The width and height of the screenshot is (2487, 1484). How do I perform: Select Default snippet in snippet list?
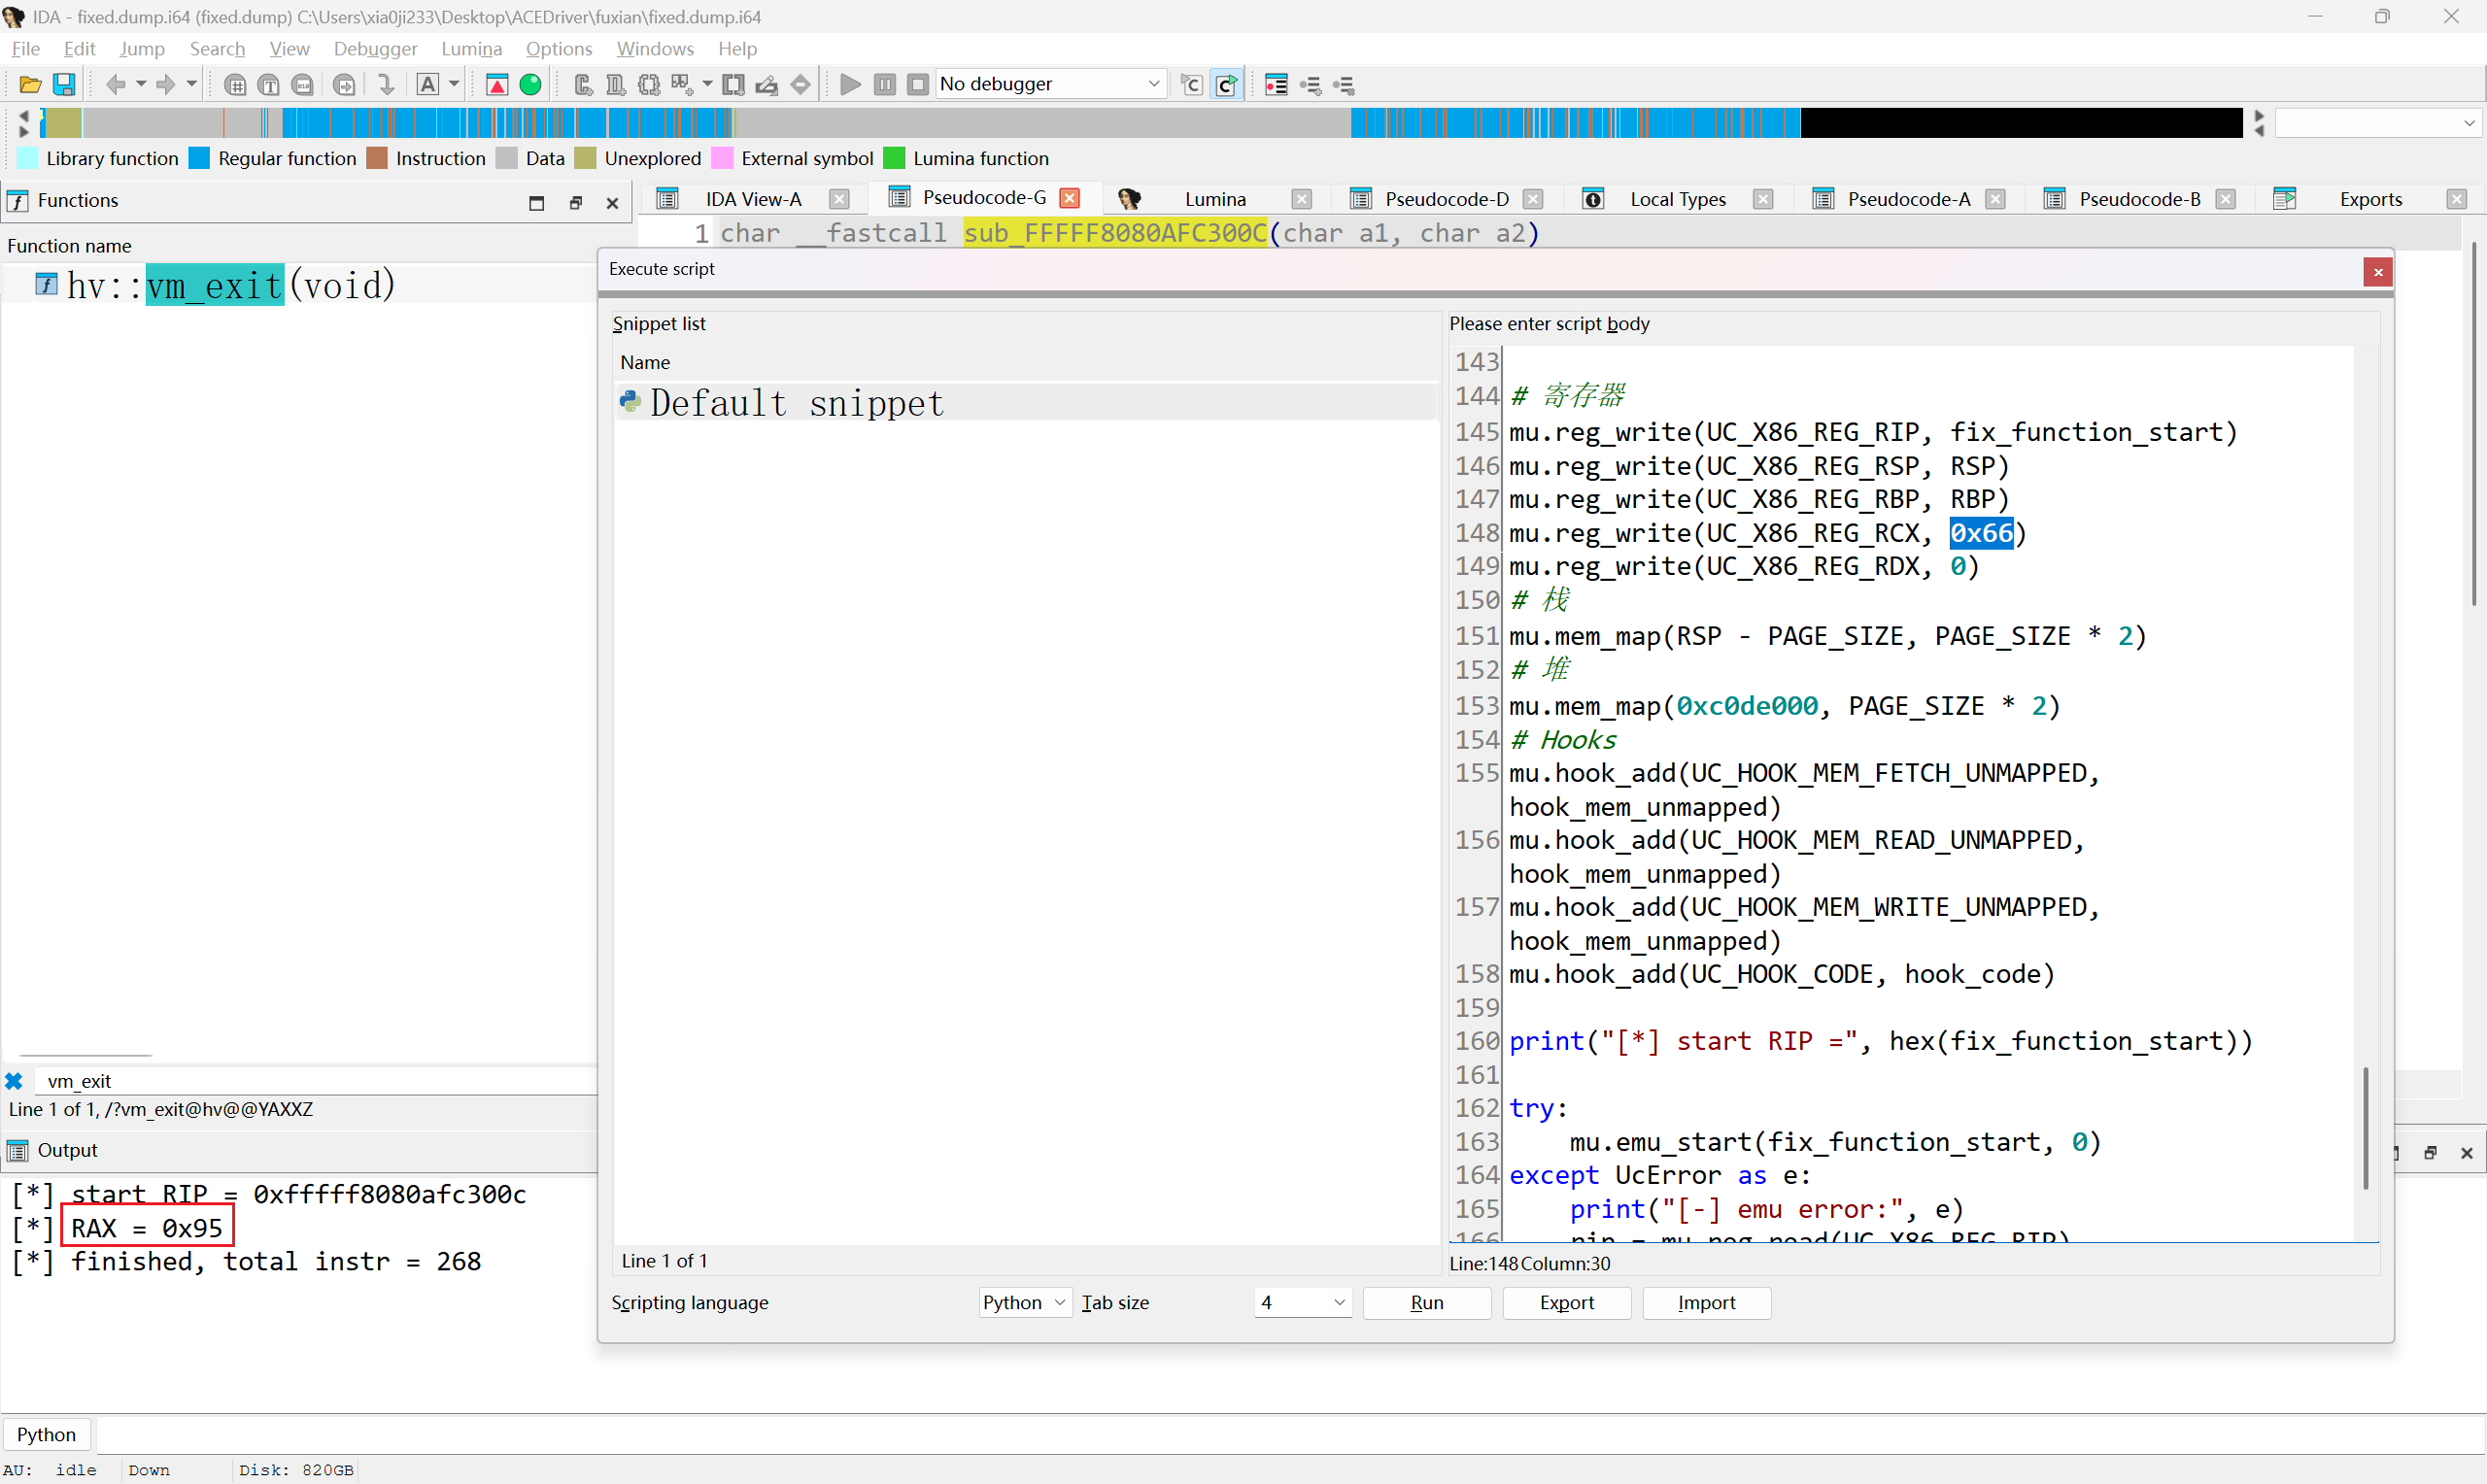pyautogui.click(x=796, y=403)
